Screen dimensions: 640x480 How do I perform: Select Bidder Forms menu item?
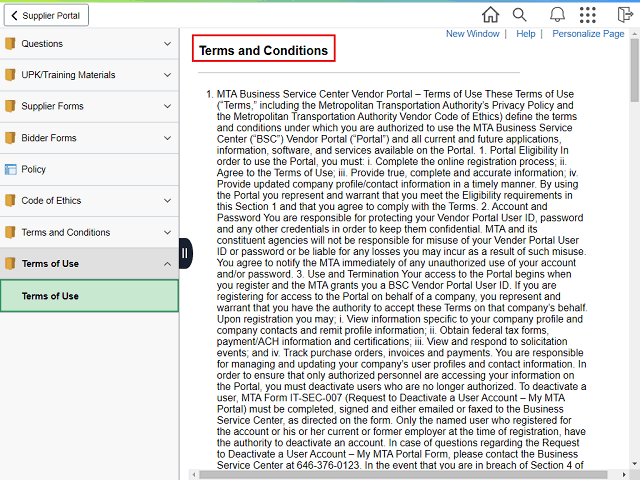89,138
